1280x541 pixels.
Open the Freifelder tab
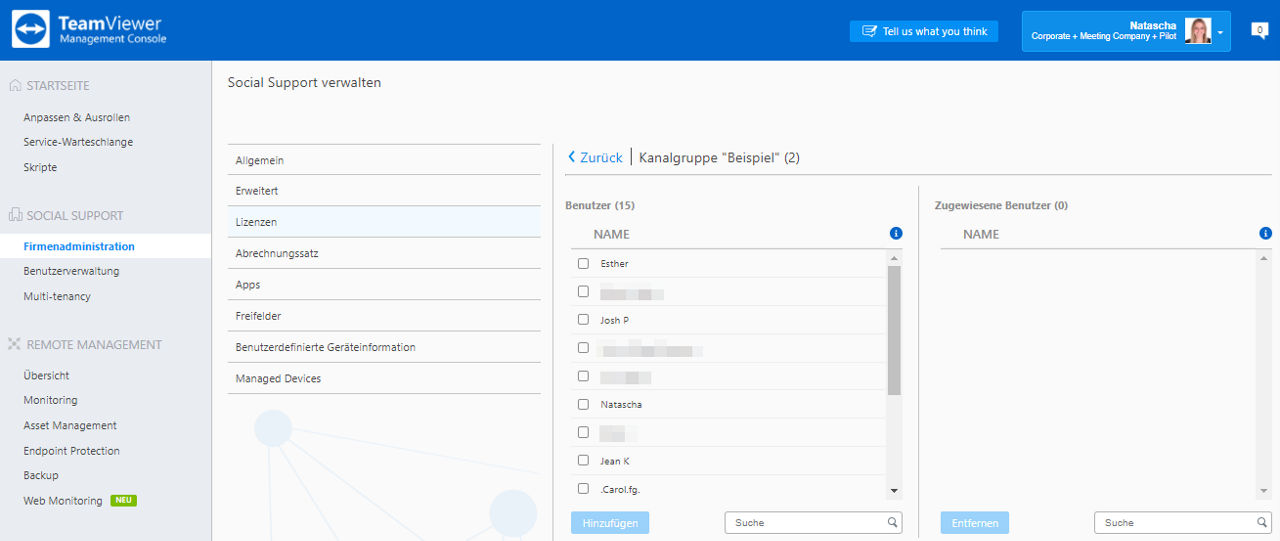384,315
